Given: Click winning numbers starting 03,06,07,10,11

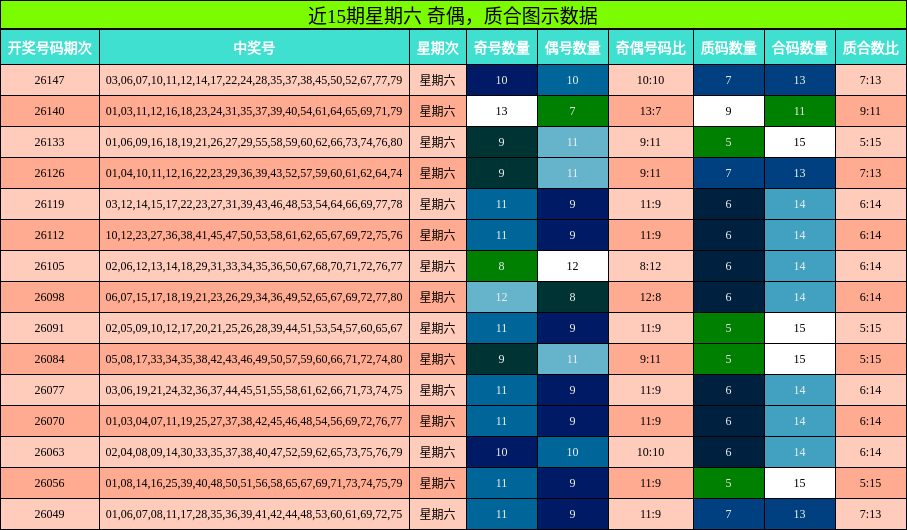Looking at the screenshot, I should click(x=255, y=80).
